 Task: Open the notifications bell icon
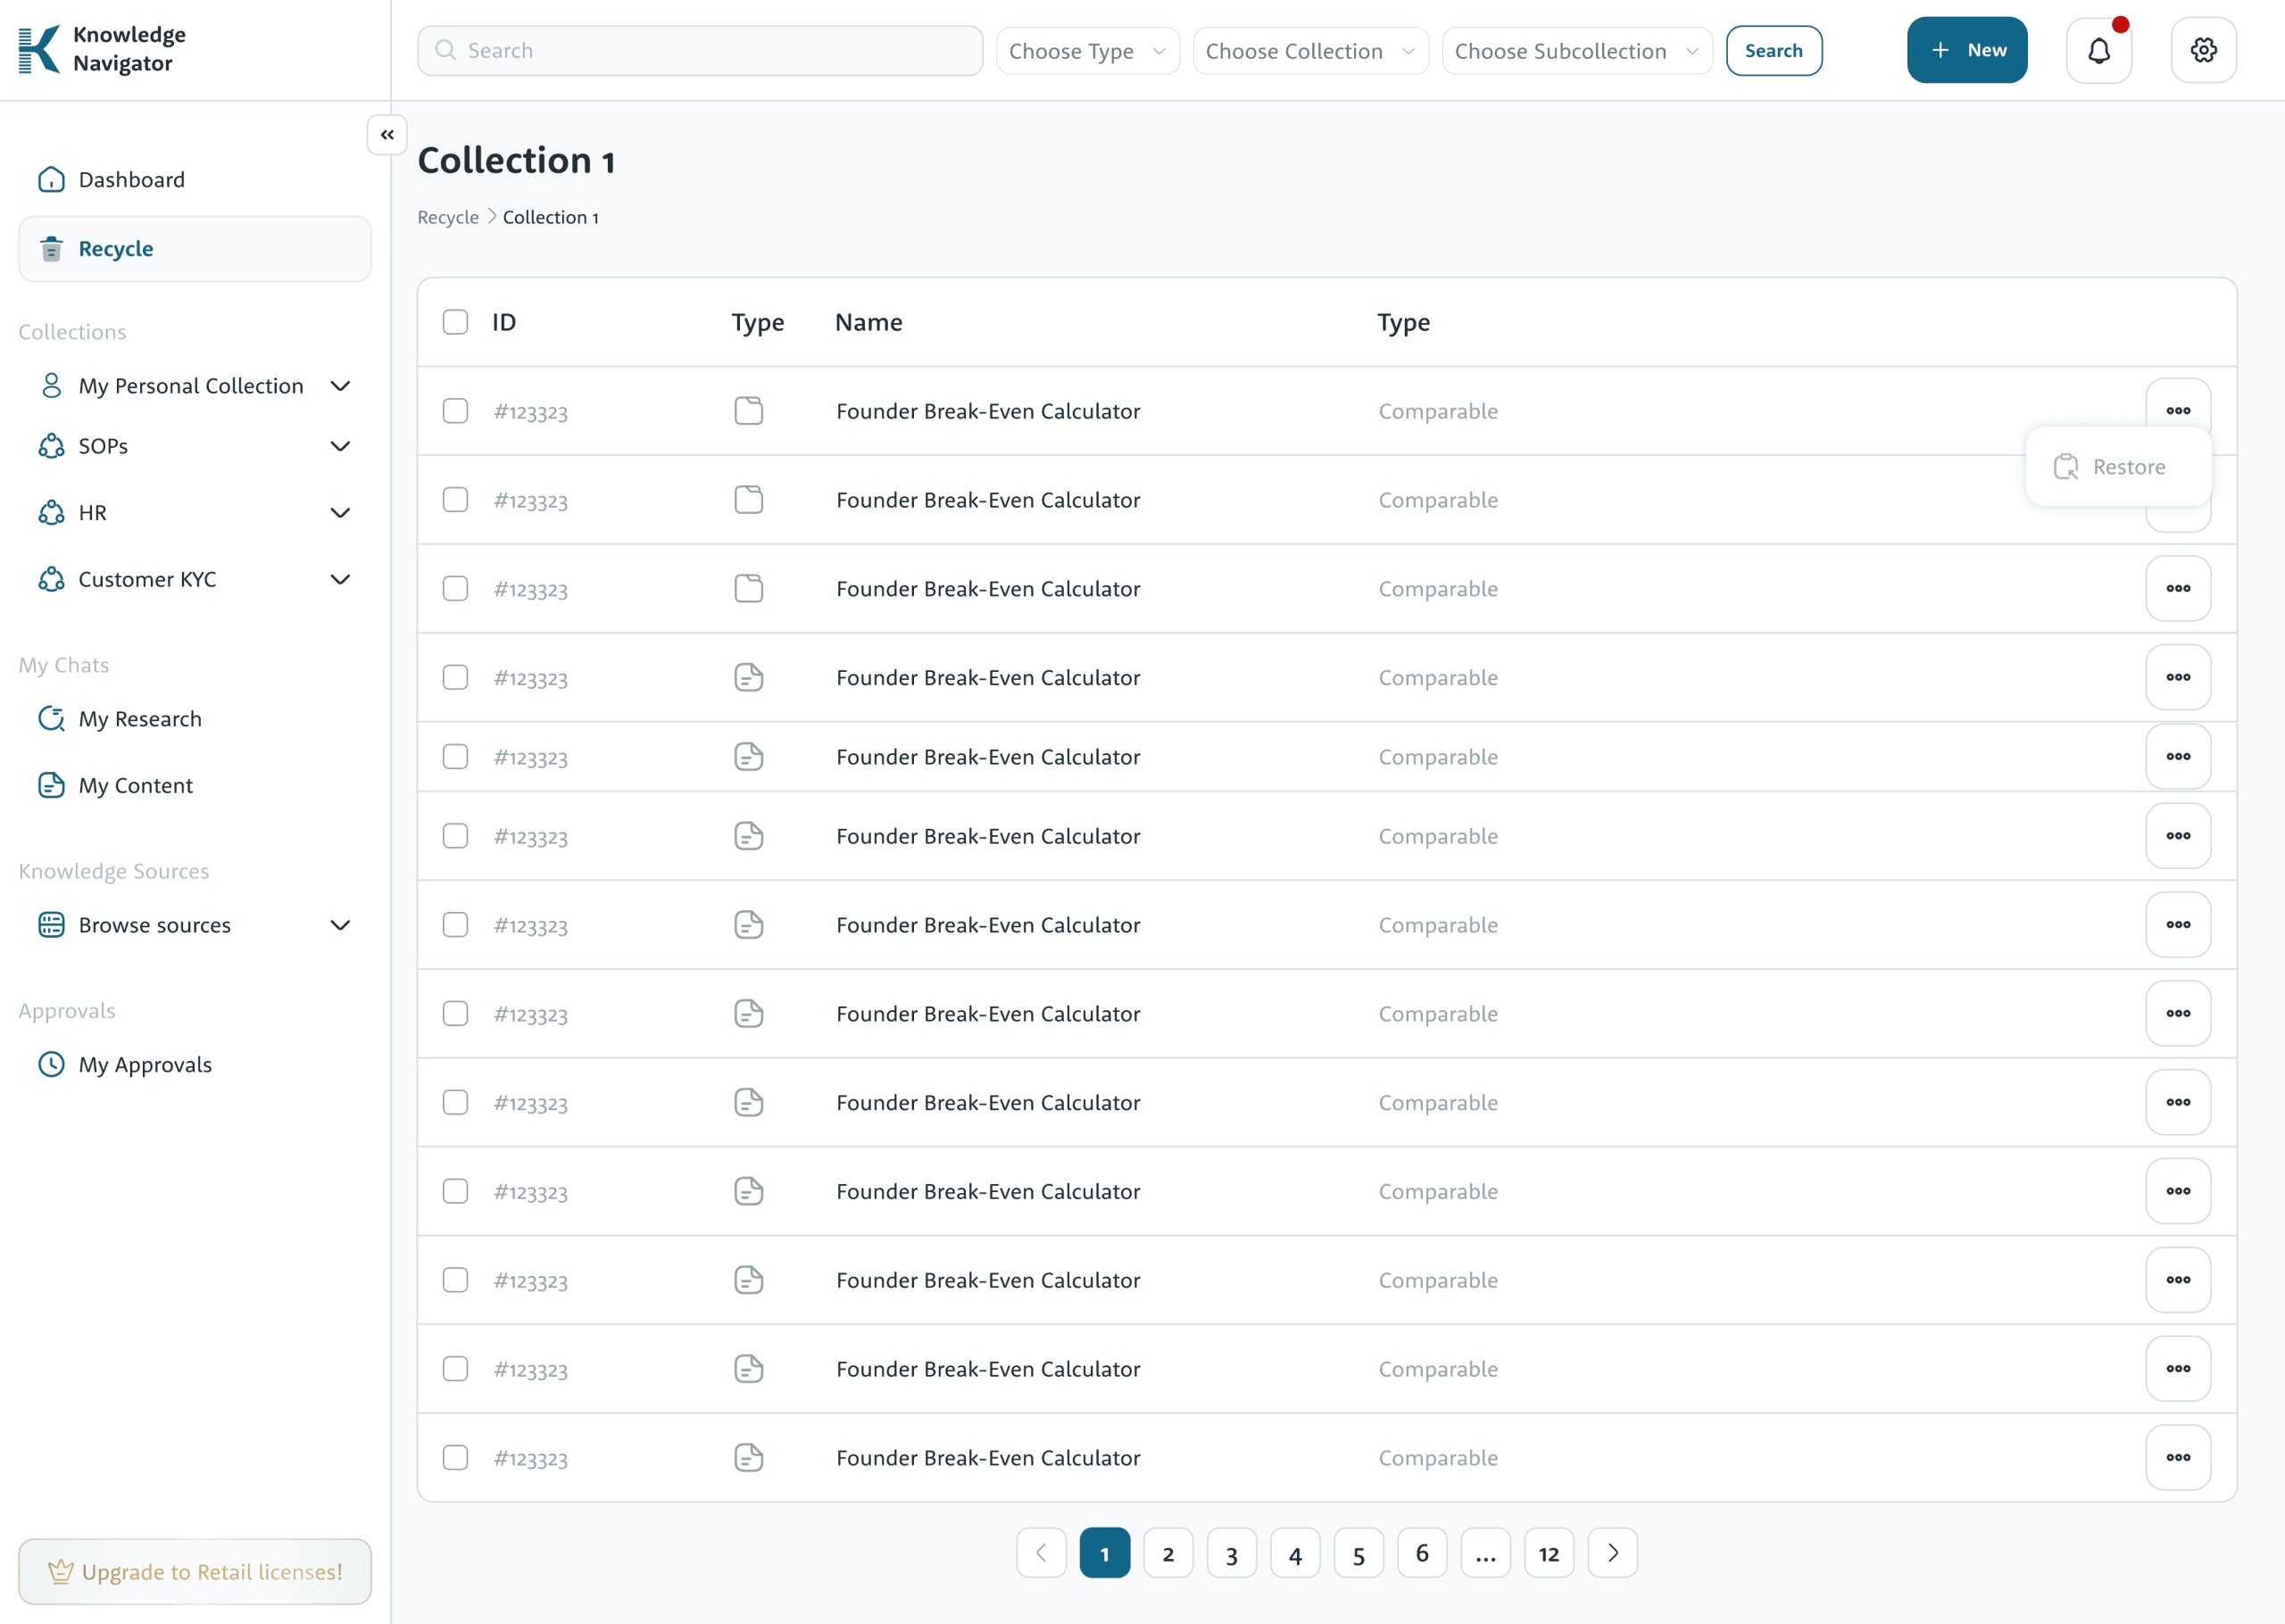click(x=2098, y=50)
